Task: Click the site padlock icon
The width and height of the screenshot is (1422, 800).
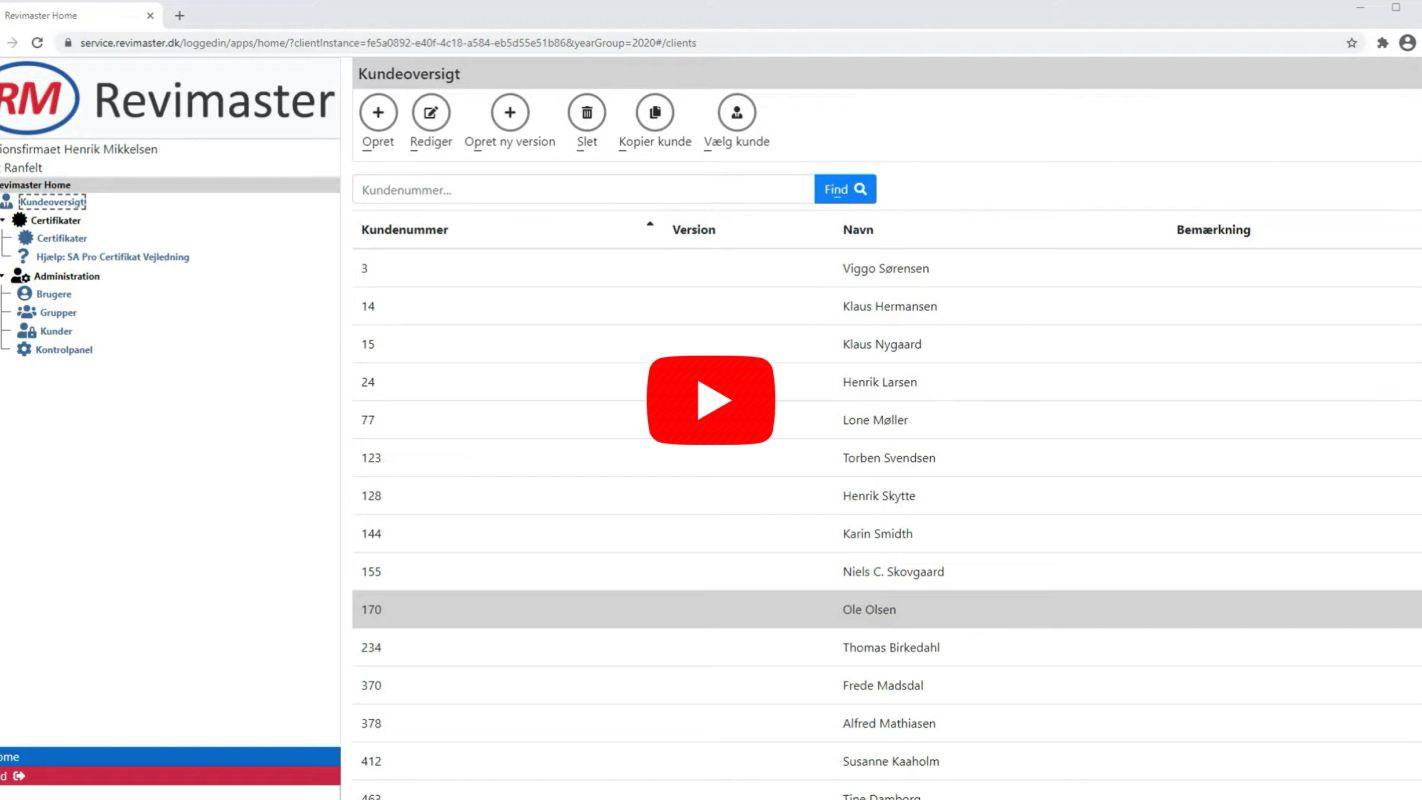Action: [68, 43]
